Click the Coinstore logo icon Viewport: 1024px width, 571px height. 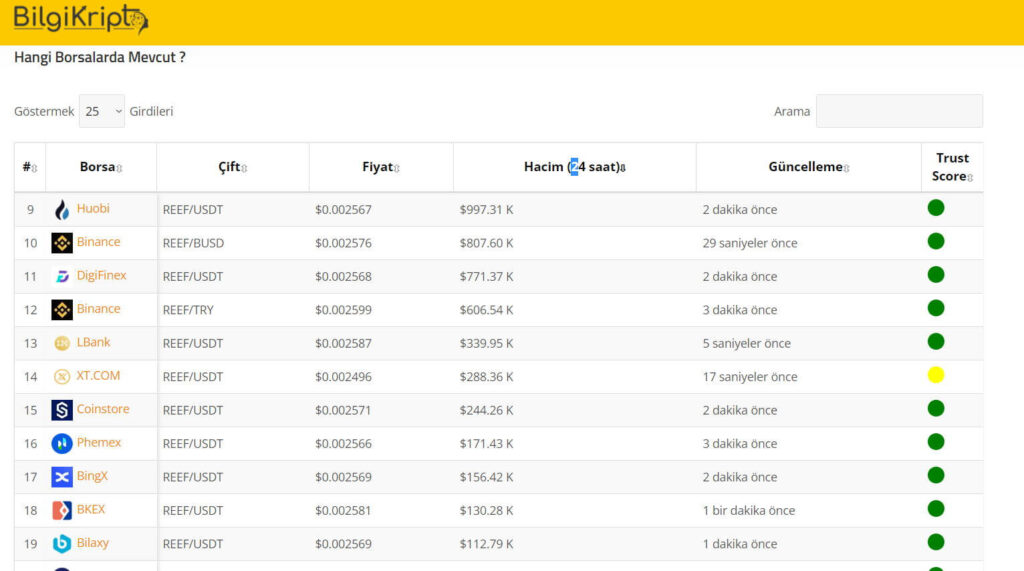[62, 410]
